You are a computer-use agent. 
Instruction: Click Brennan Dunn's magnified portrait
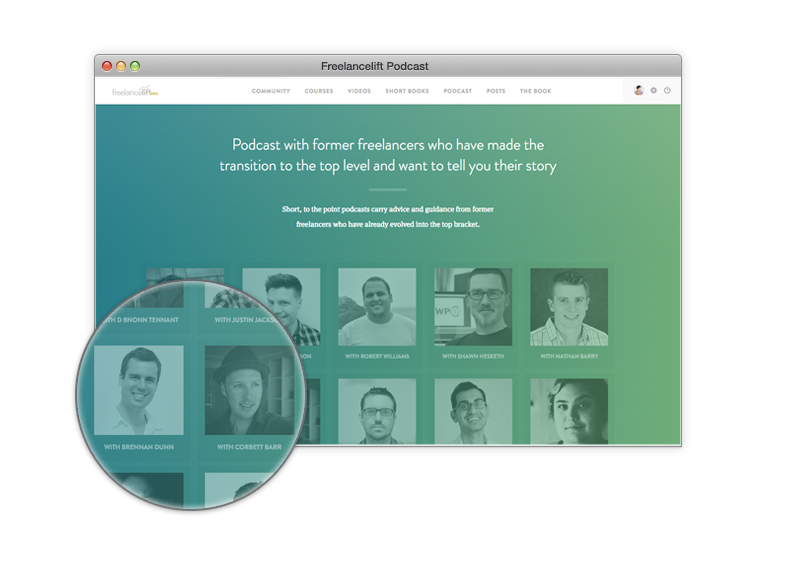tap(139, 390)
